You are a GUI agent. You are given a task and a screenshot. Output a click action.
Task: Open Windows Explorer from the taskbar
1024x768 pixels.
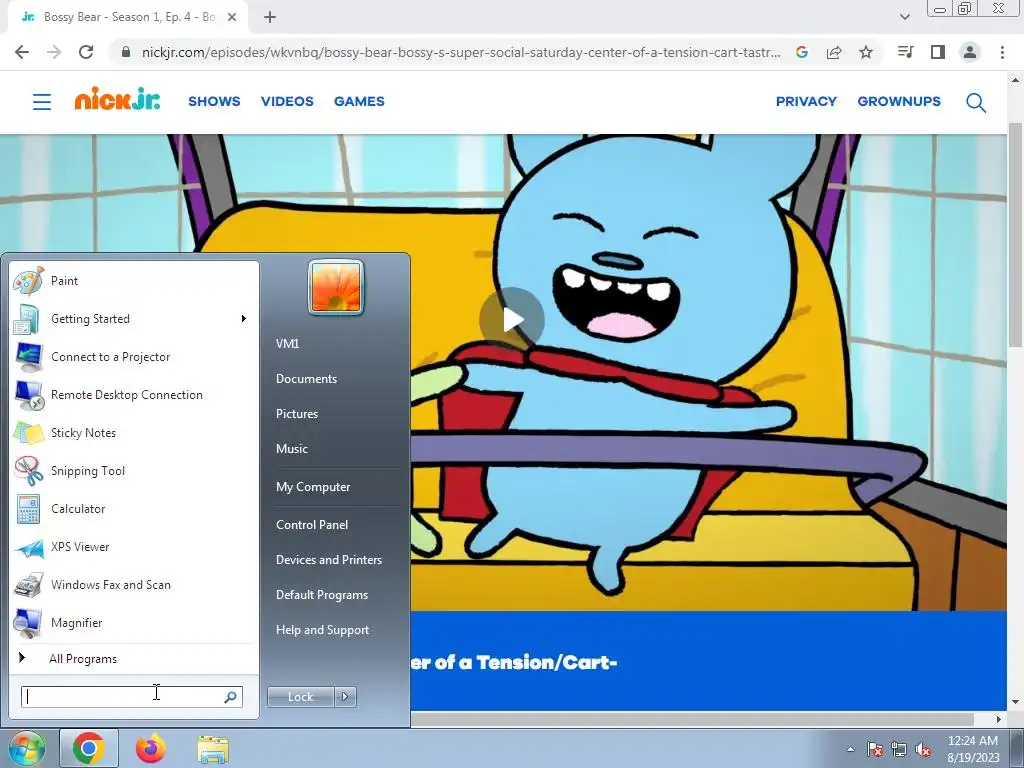point(213,750)
